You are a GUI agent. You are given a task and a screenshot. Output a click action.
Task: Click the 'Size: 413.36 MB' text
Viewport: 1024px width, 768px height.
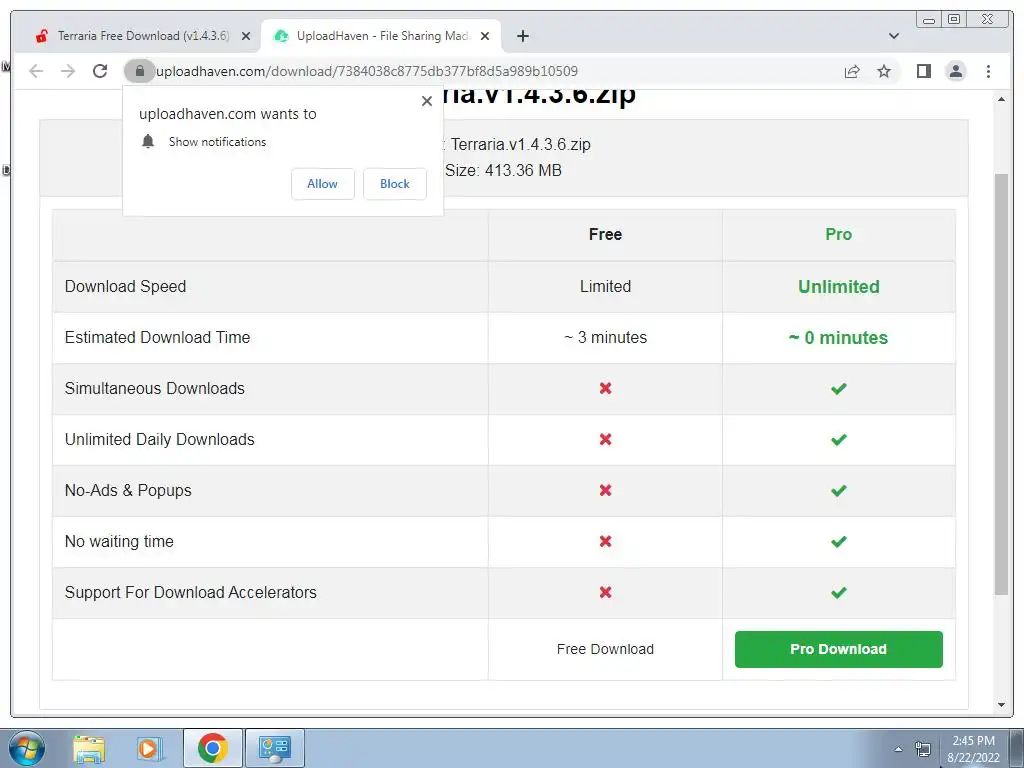click(504, 170)
